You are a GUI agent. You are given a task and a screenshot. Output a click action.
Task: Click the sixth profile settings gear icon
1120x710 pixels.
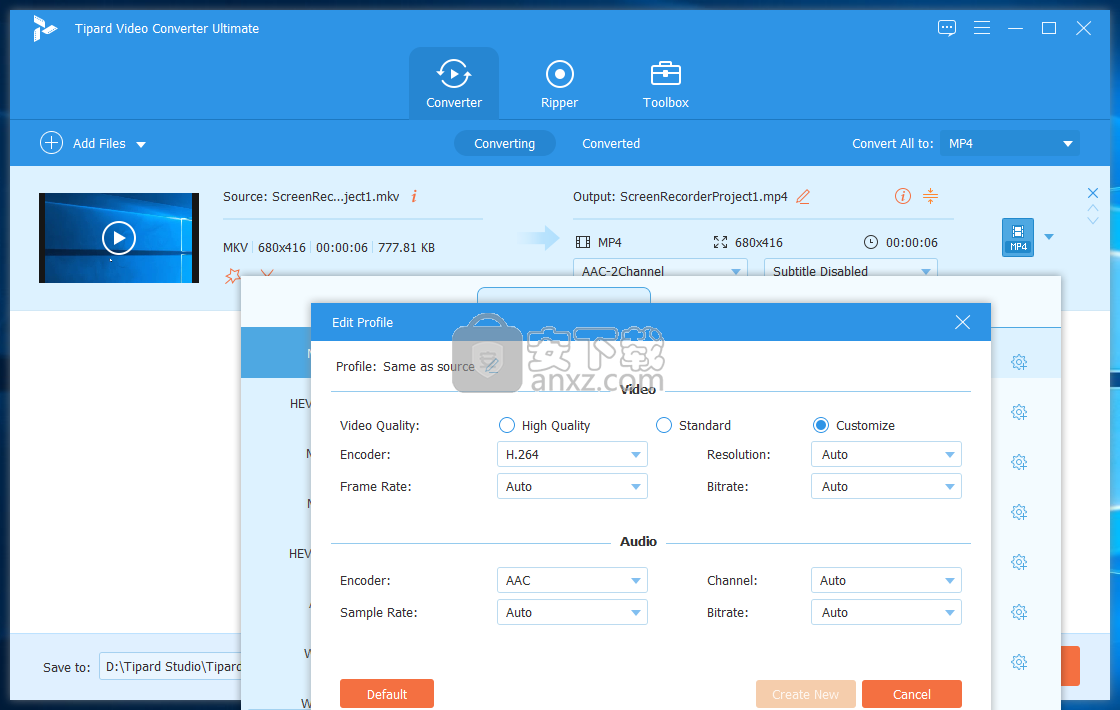[1019, 612]
